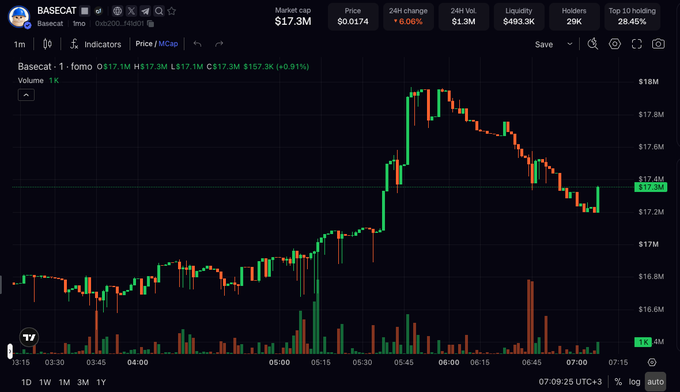The width and height of the screenshot is (680, 392).
Task: Collapse the indicator legend chevron
Action: click(26, 95)
